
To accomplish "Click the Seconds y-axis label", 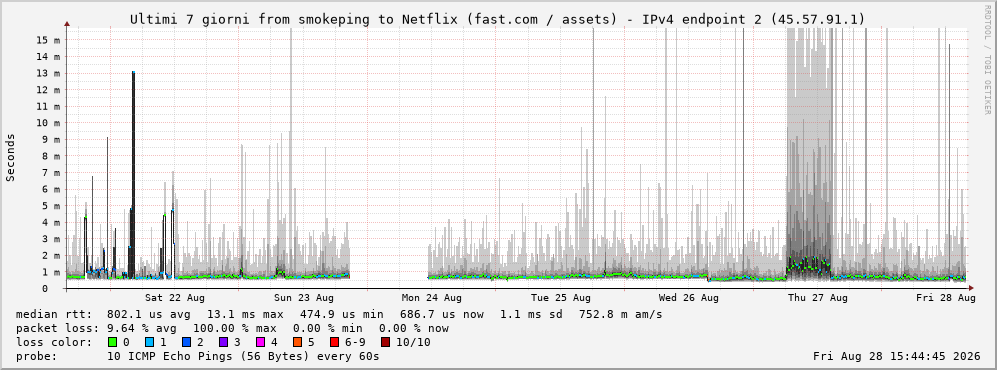I will point(11,157).
